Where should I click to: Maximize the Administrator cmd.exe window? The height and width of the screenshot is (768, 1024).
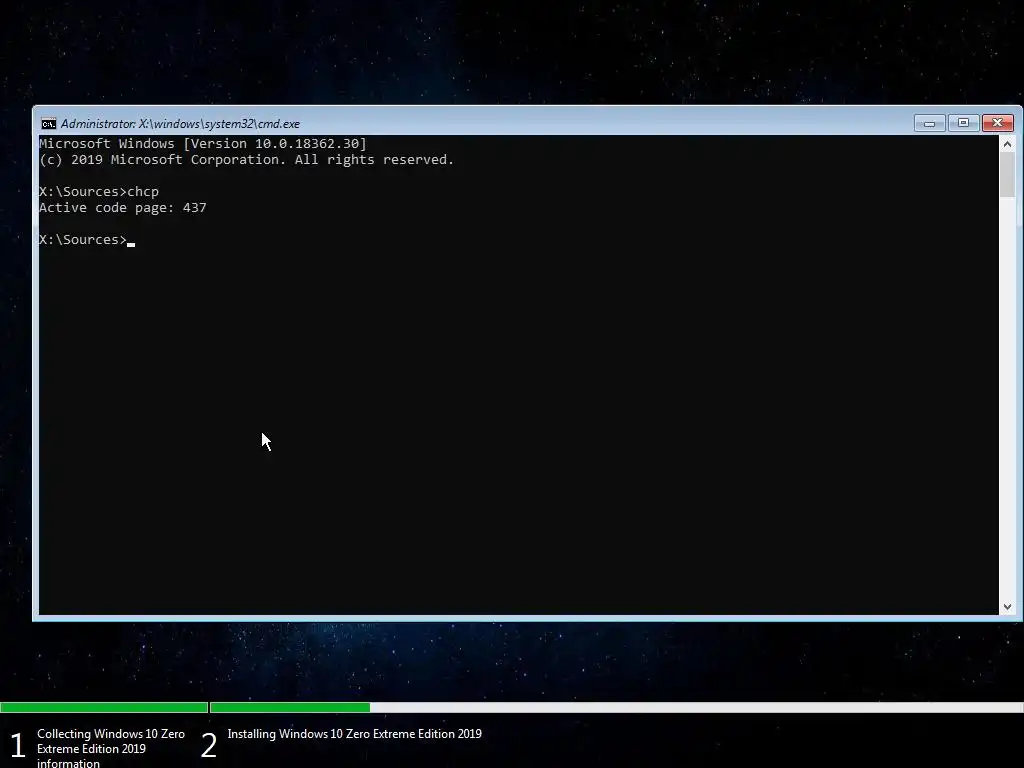pyautogui.click(x=963, y=123)
